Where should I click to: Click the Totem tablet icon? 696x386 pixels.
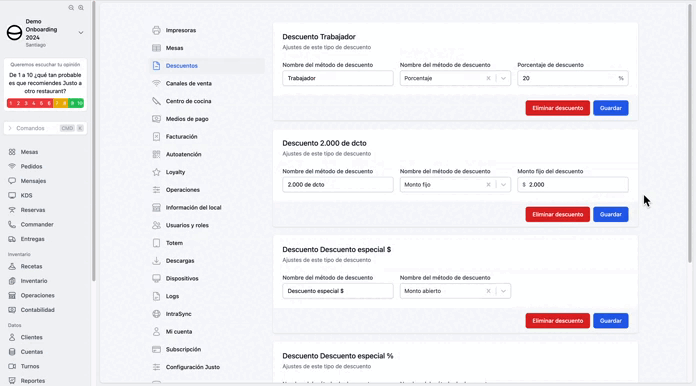coord(156,243)
